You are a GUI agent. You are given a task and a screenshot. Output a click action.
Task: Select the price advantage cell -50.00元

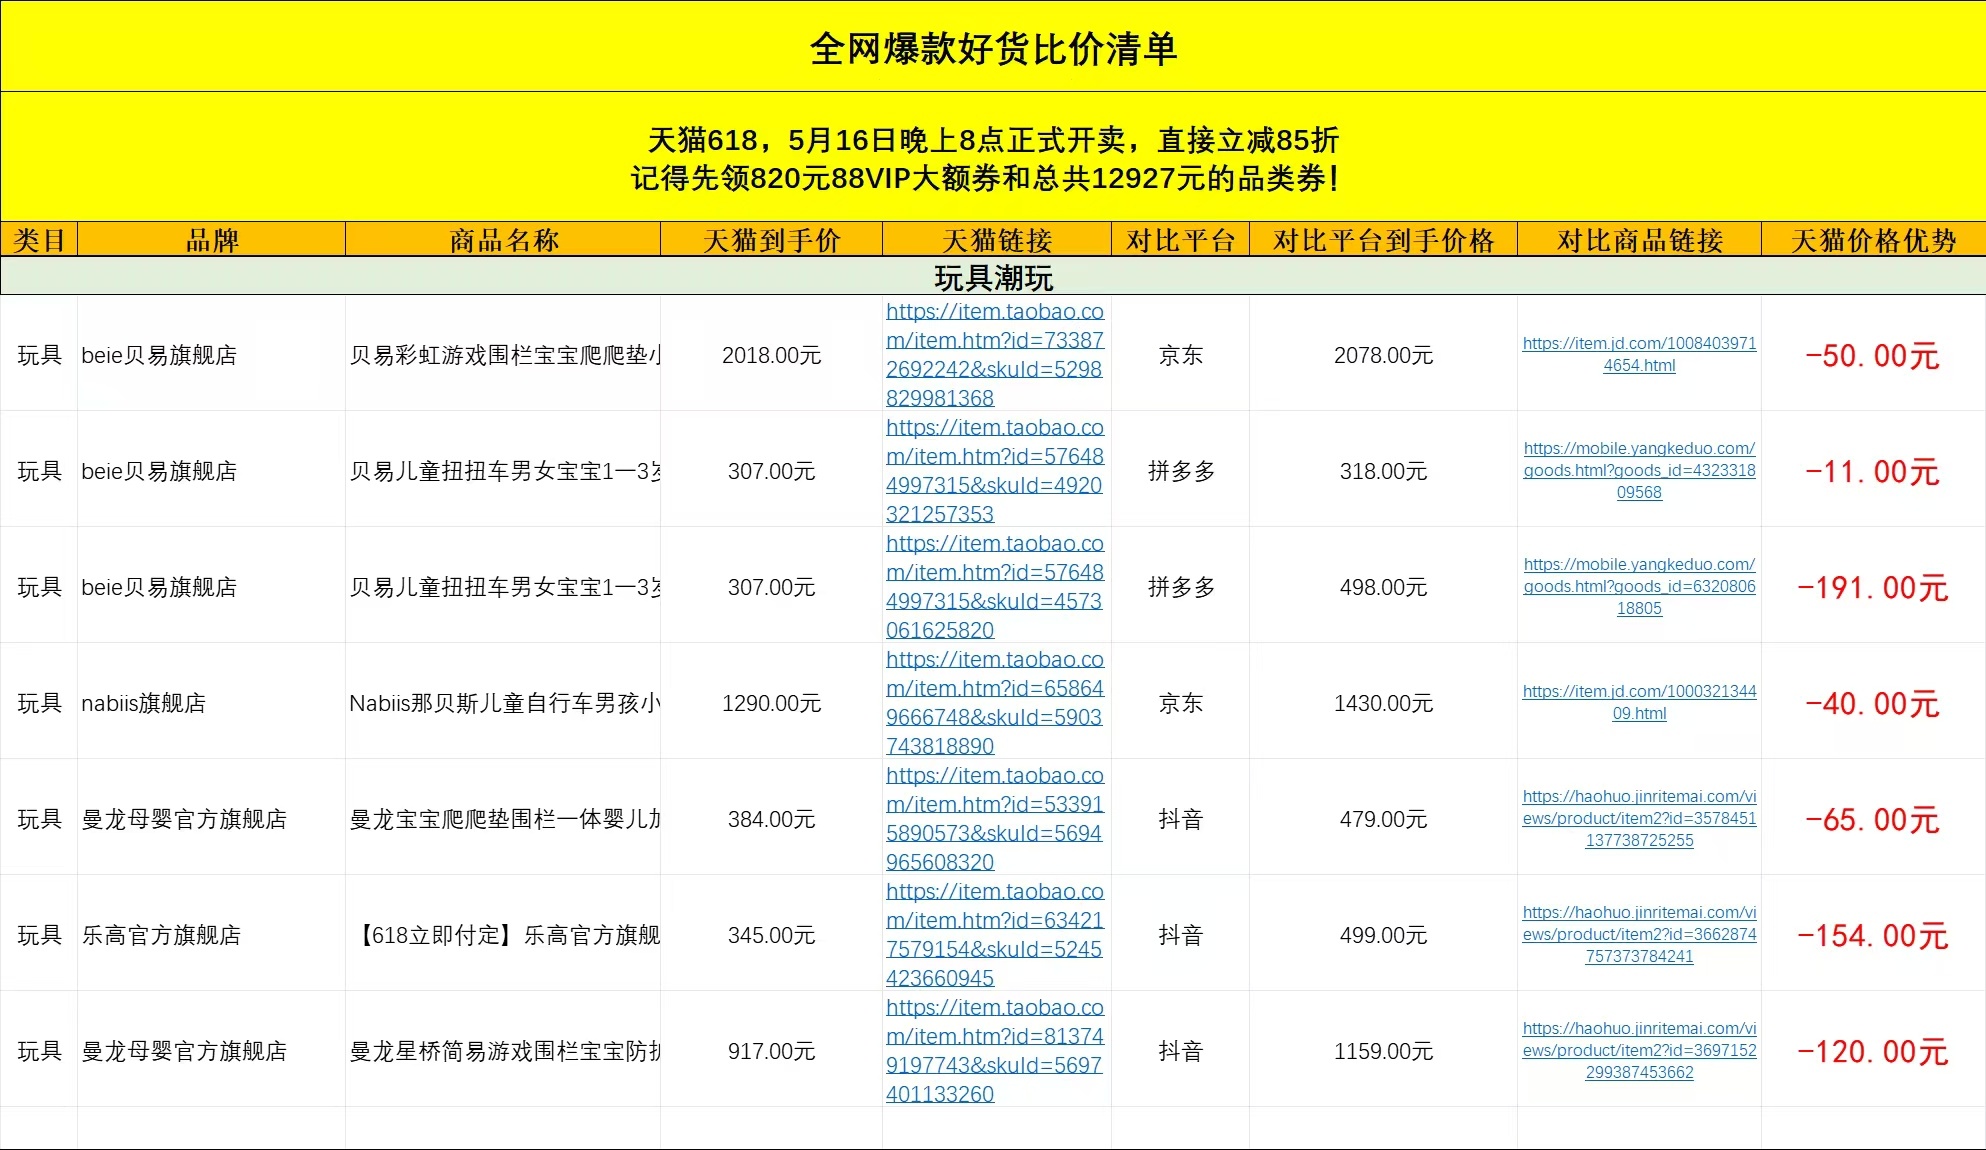[1874, 355]
